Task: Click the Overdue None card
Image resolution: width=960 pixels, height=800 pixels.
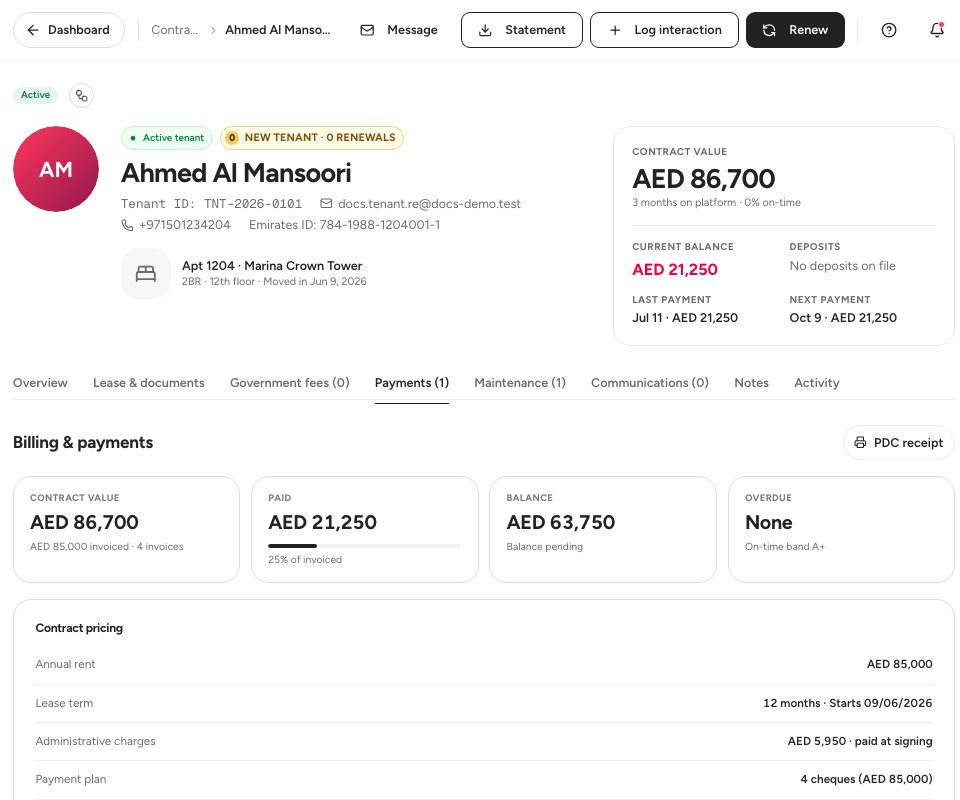Action: point(841,529)
